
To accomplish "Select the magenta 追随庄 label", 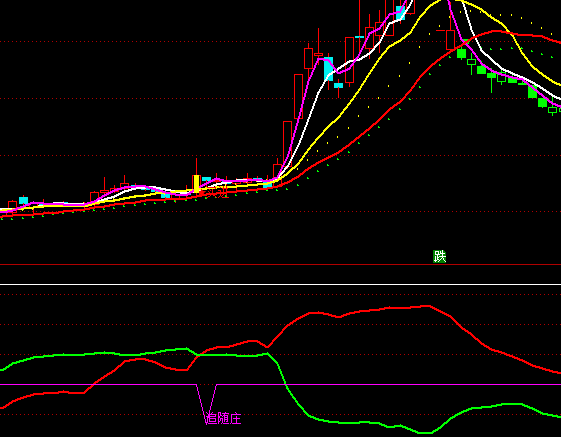I will click(223, 418).
